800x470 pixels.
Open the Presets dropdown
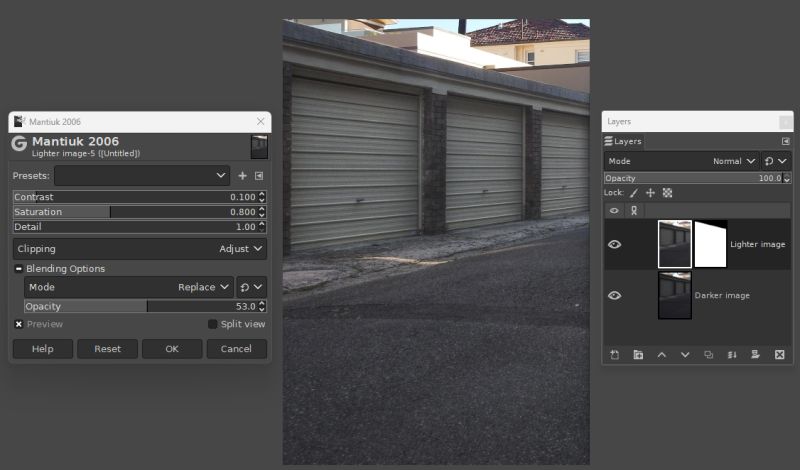coord(142,176)
